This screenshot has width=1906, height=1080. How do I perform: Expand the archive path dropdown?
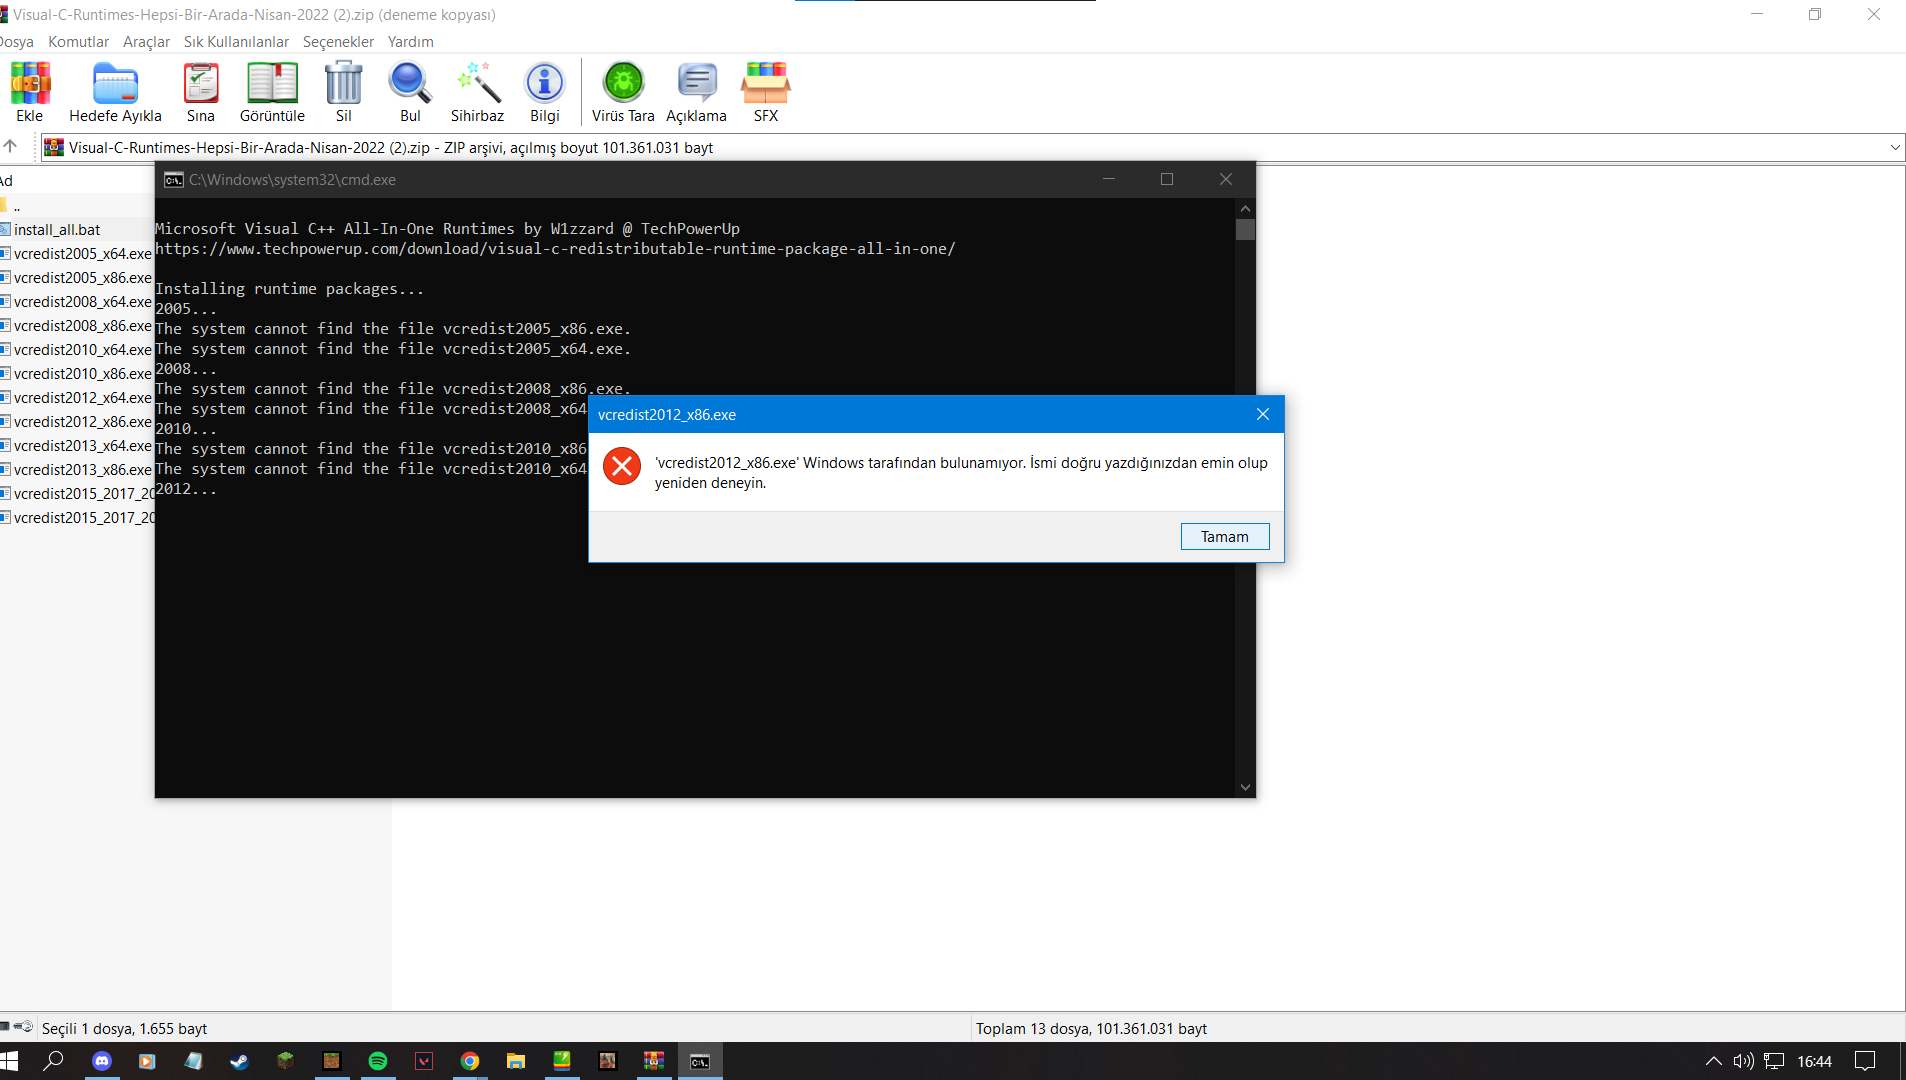[1894, 148]
